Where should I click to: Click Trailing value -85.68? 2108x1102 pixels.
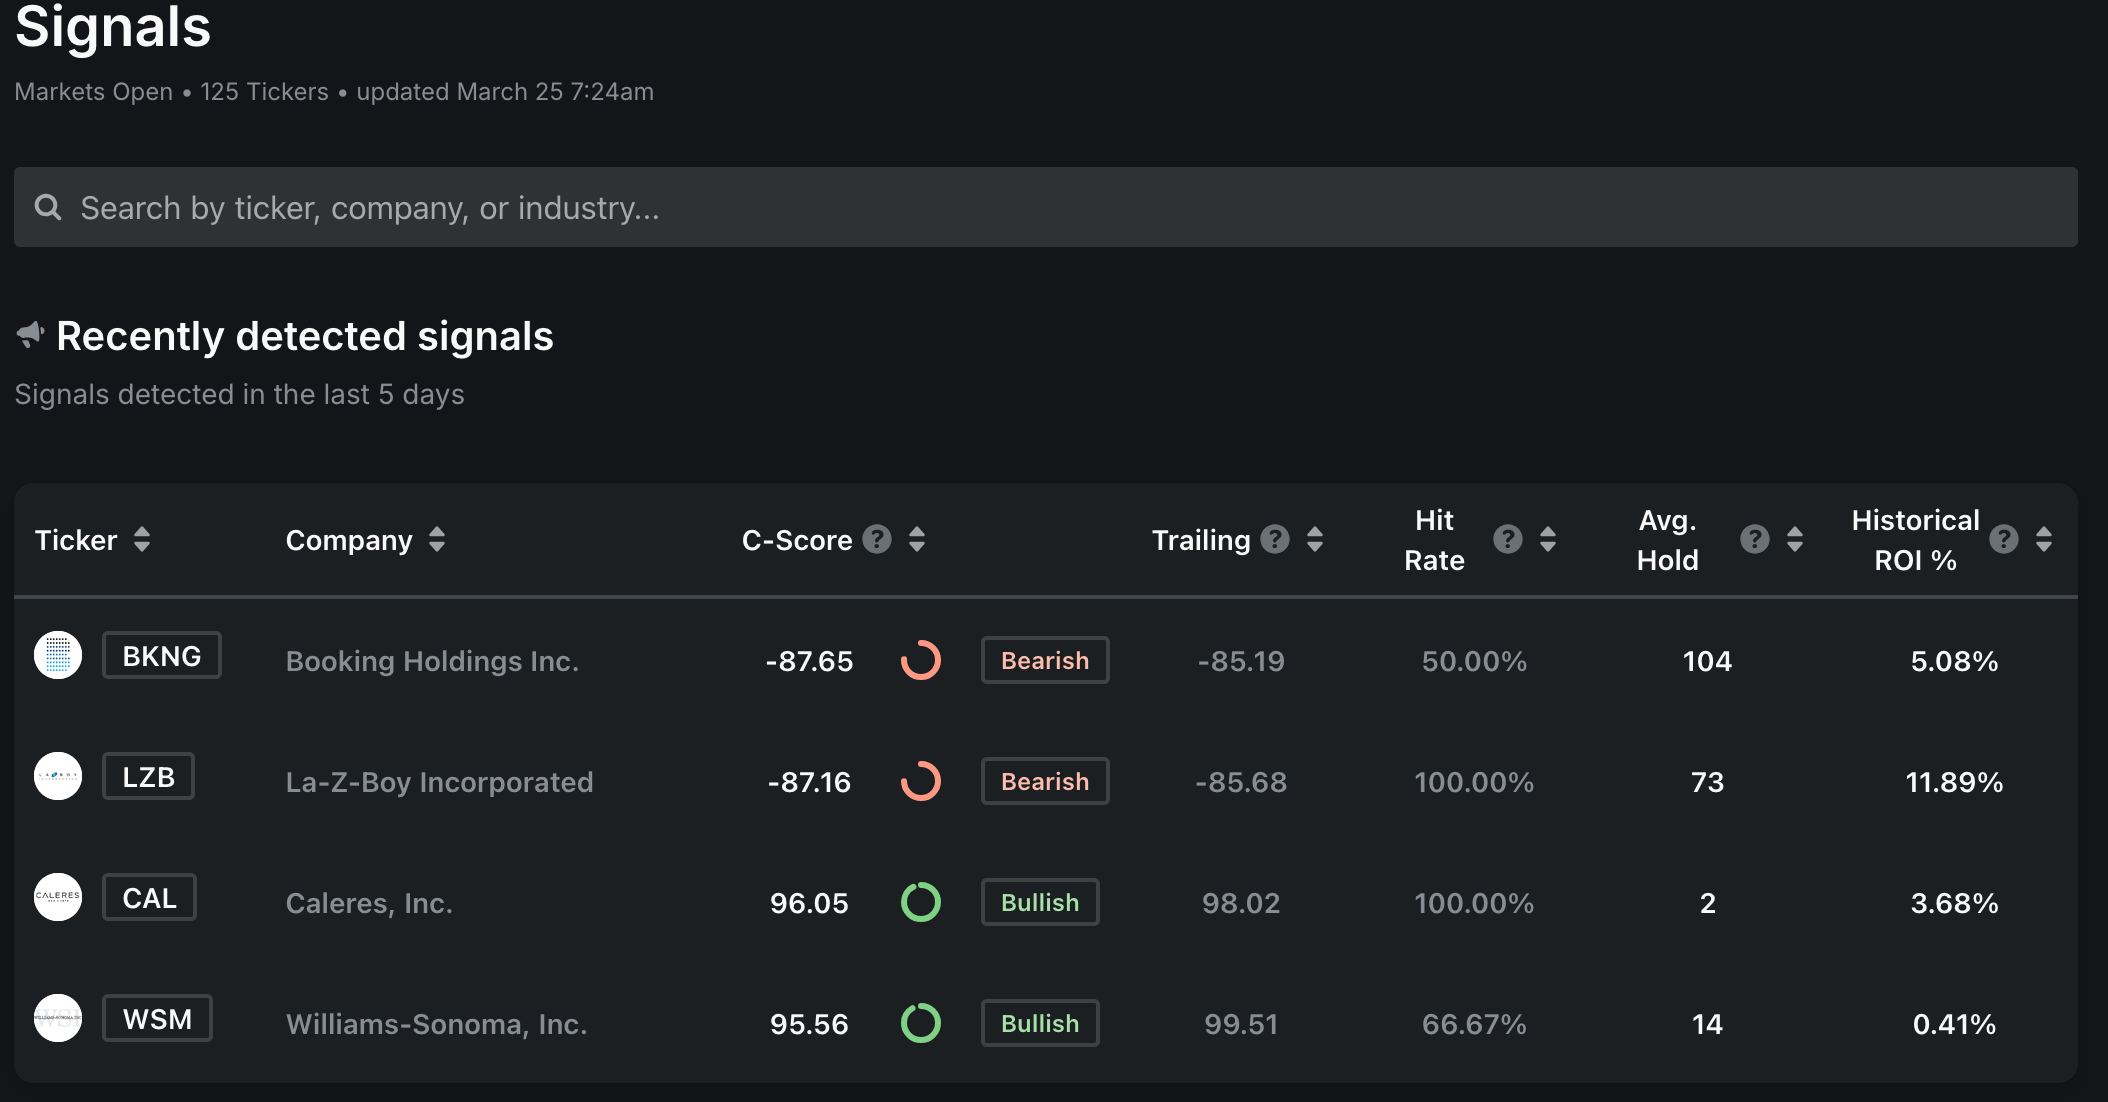(x=1241, y=782)
